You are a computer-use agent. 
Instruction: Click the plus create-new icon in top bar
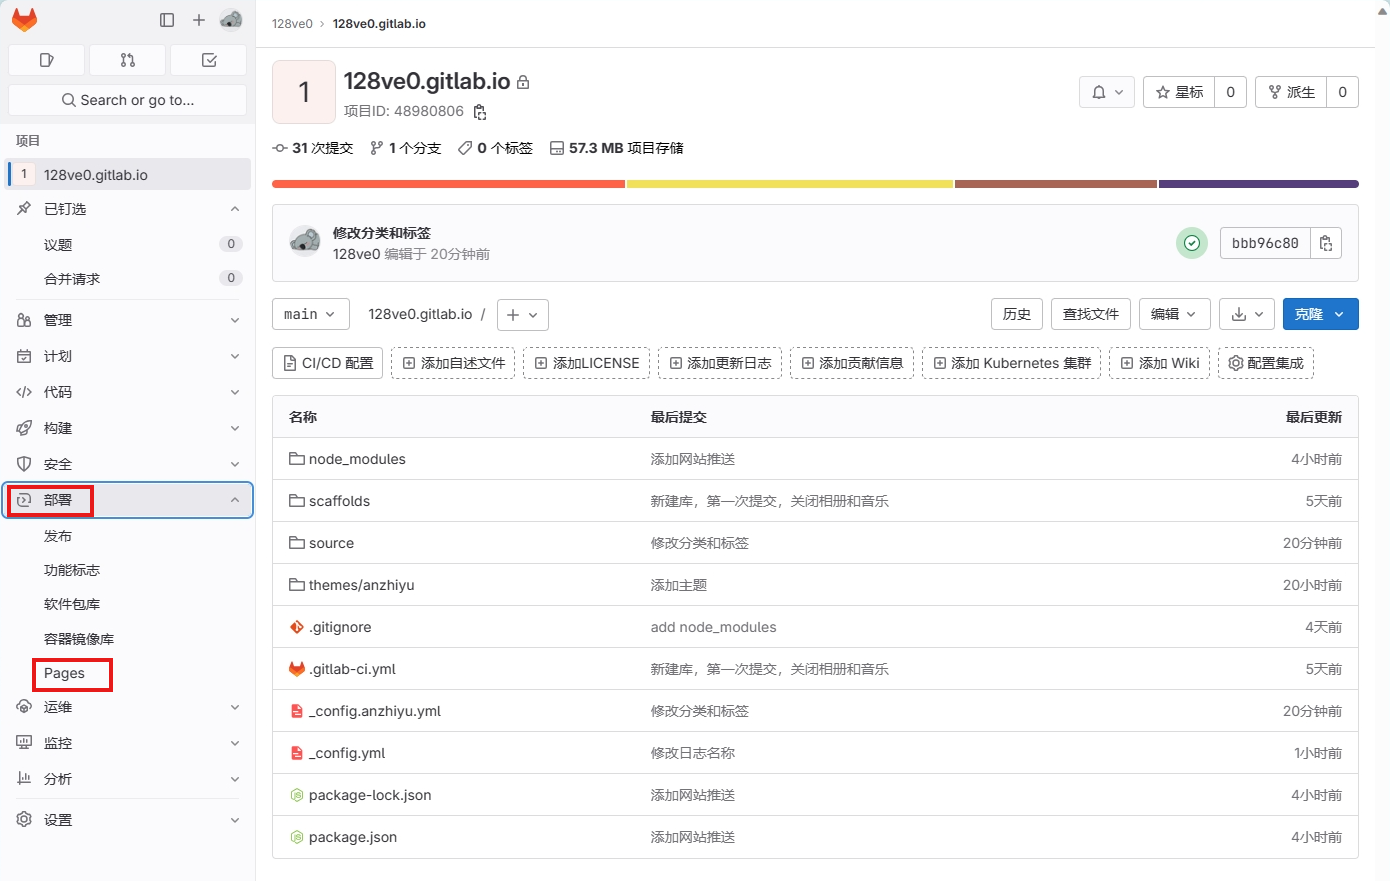pyautogui.click(x=199, y=20)
